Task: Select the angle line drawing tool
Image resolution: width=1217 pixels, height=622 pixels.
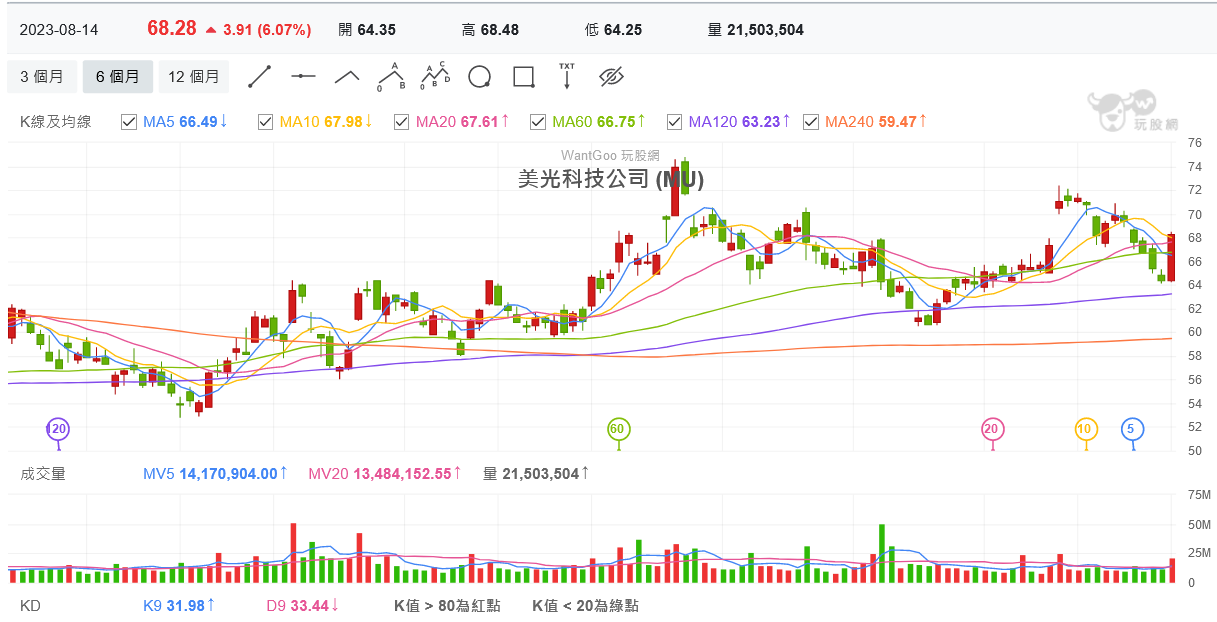Action: pyautogui.click(x=347, y=76)
